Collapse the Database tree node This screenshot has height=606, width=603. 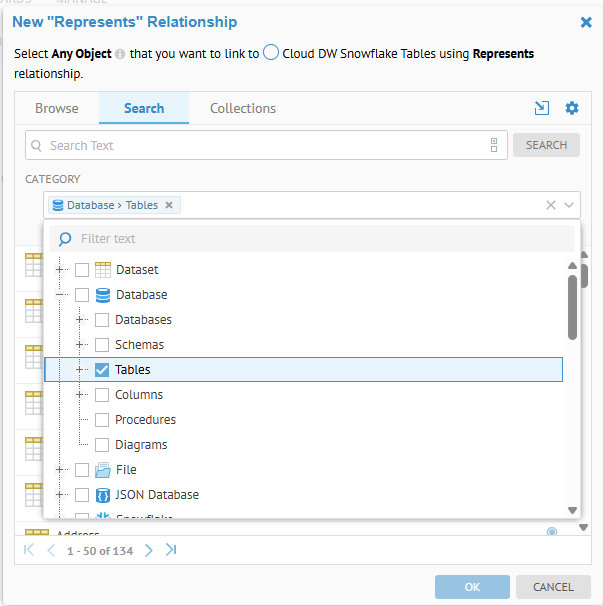point(62,295)
